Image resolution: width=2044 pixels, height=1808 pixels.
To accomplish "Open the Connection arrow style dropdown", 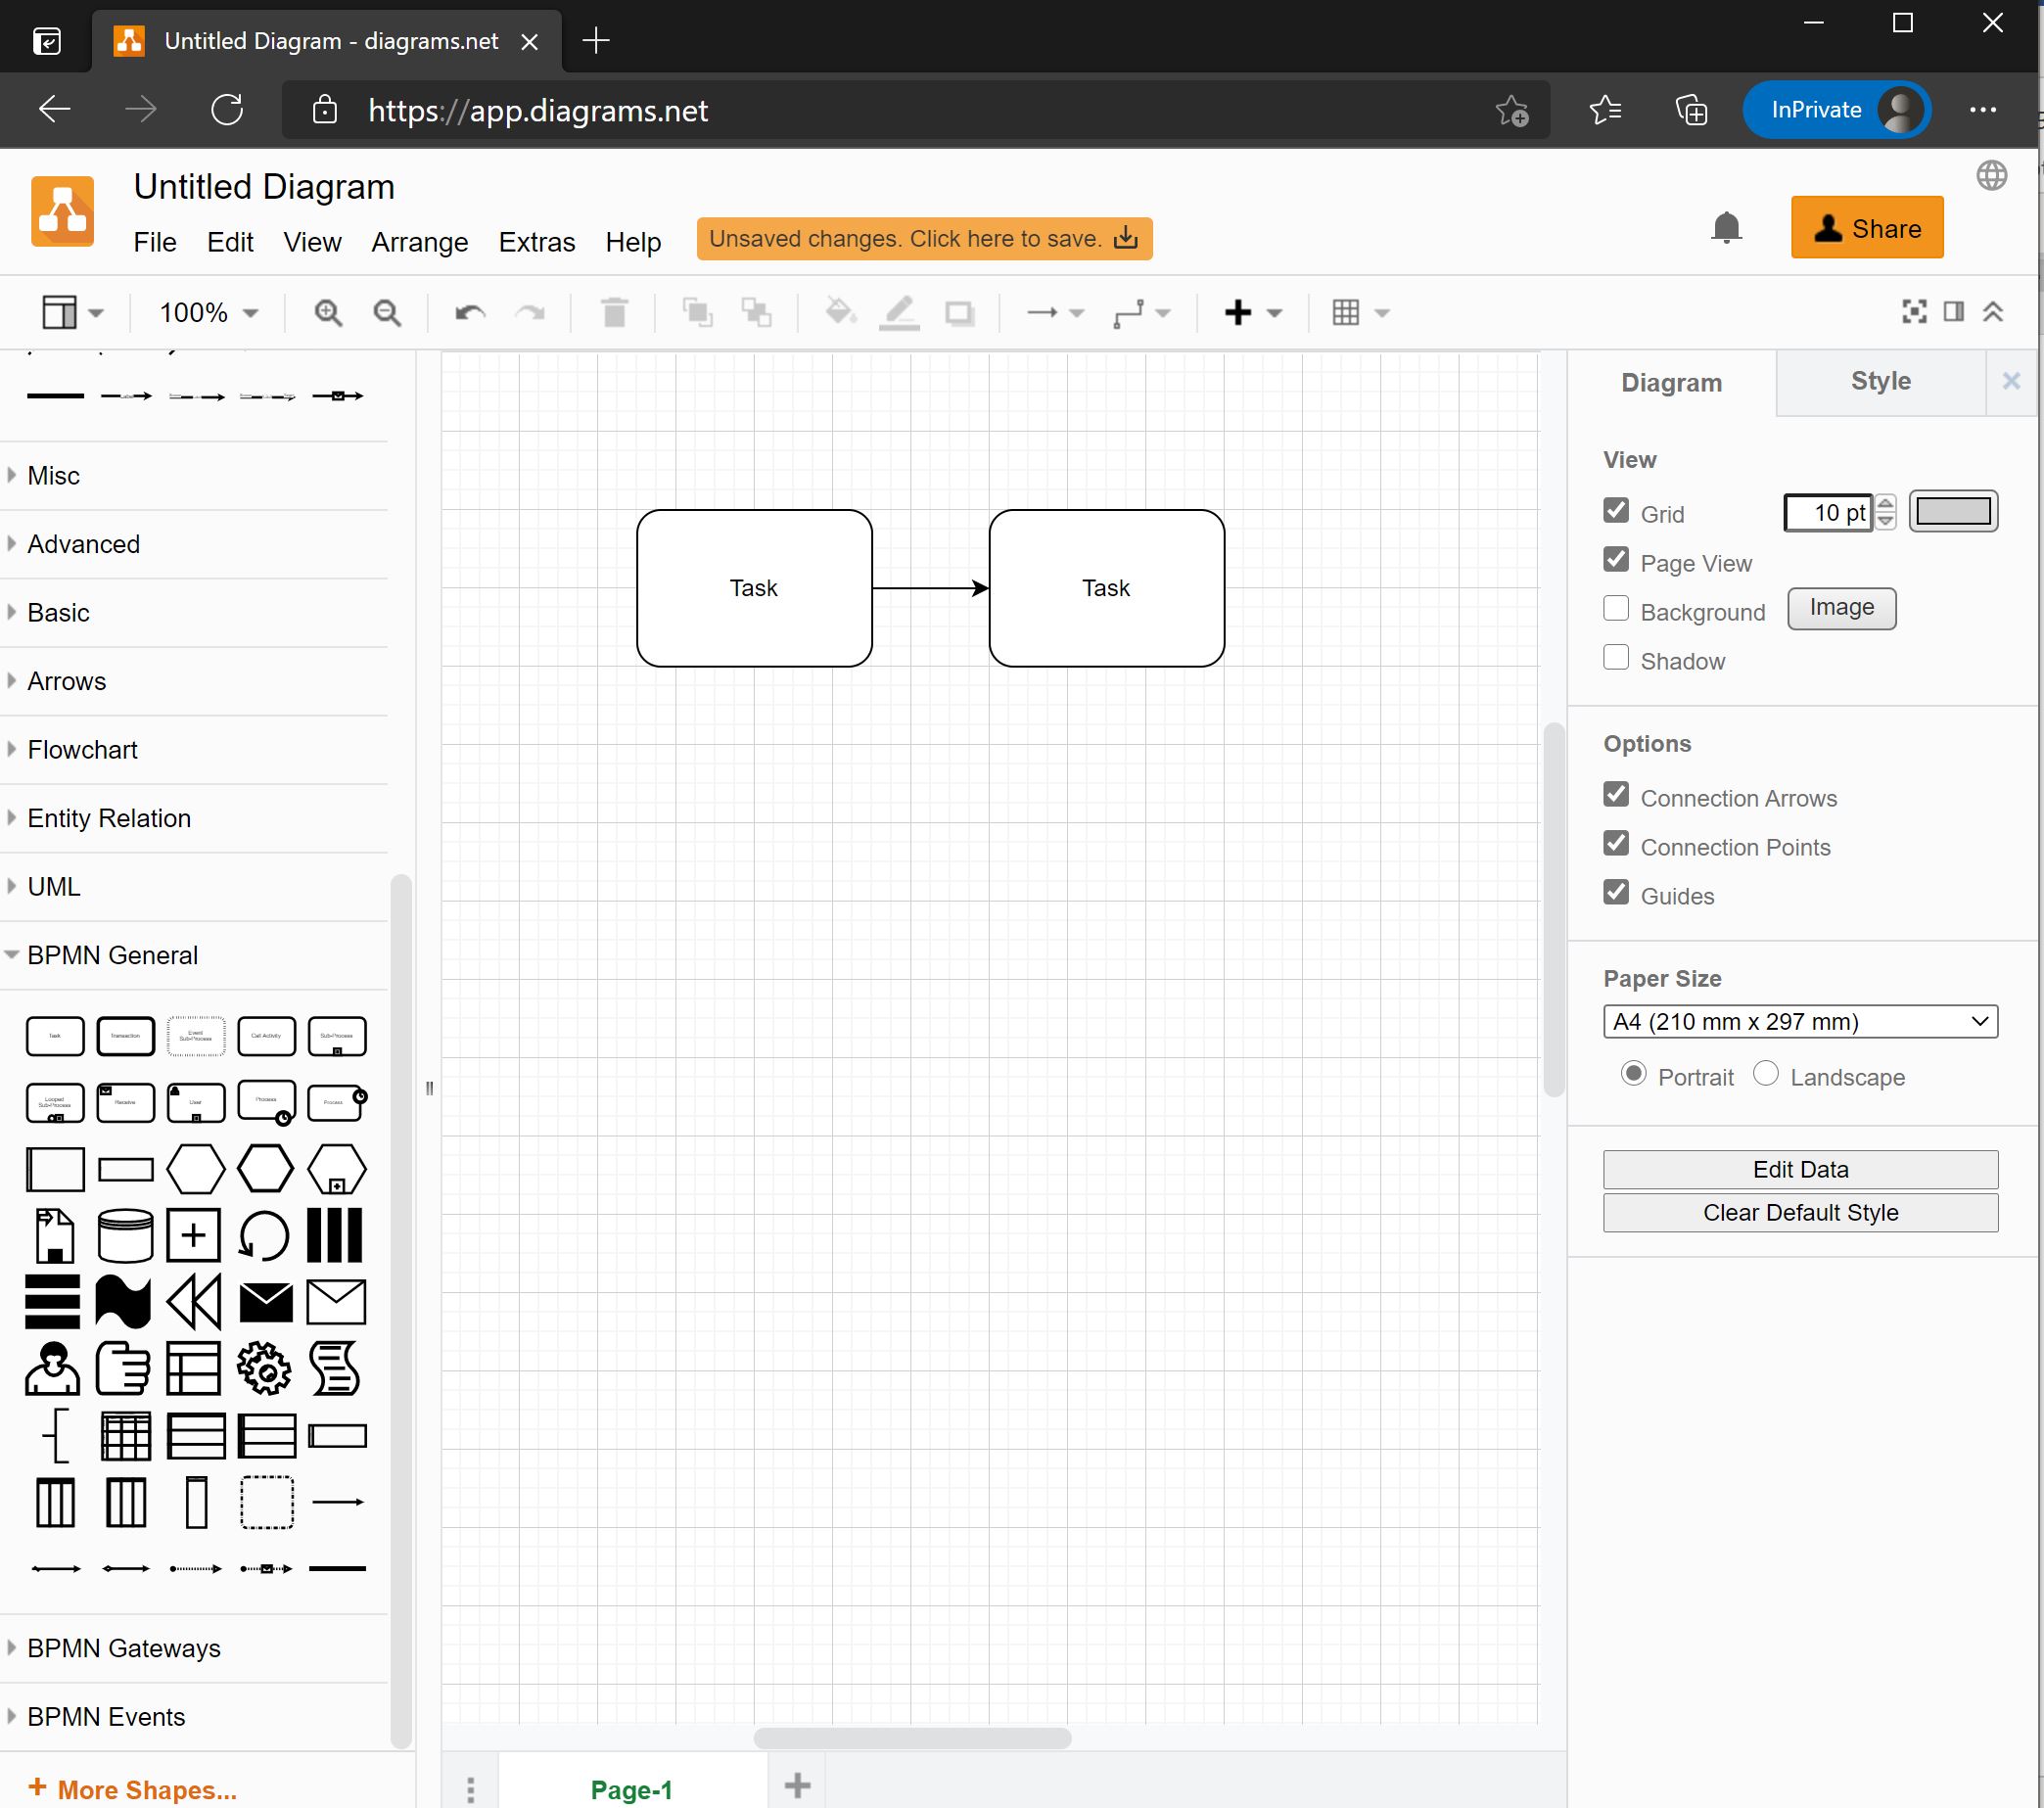I will [1056, 313].
